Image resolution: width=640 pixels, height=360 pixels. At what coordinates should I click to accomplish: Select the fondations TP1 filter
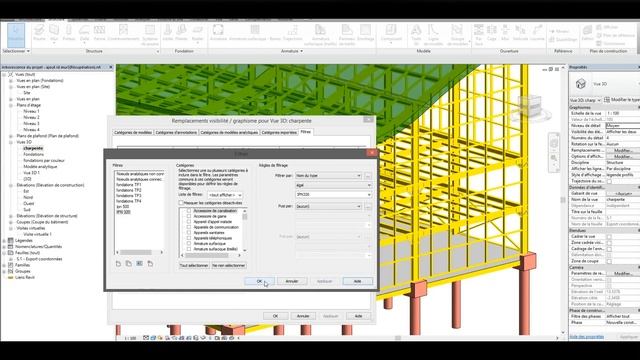pyautogui.click(x=129, y=185)
